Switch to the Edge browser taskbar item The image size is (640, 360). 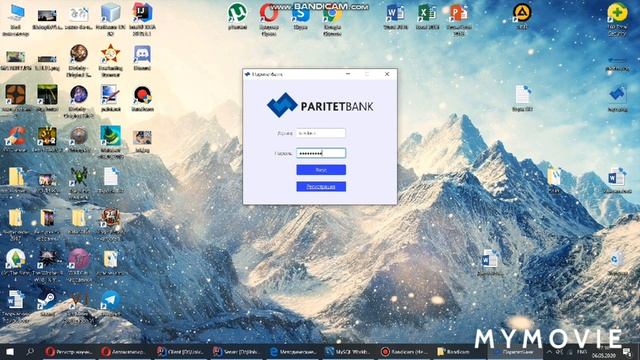click(292, 351)
